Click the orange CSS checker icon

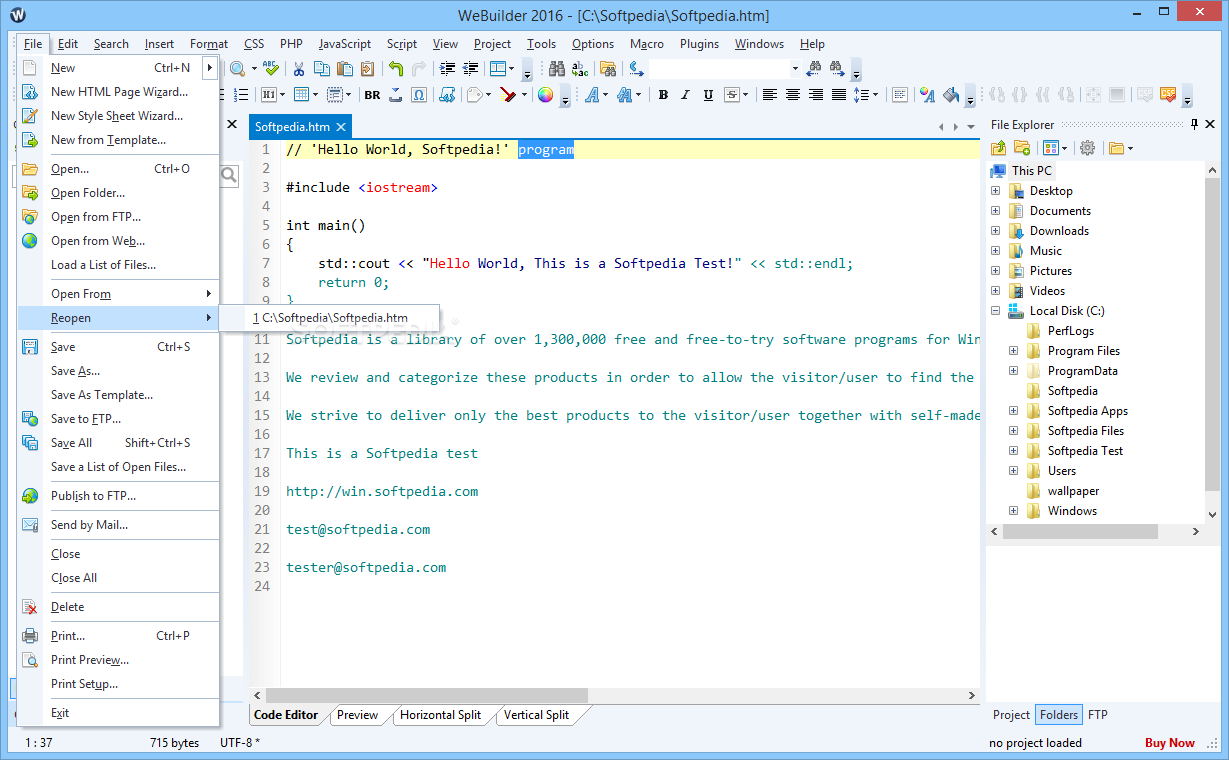pyautogui.click(x=1167, y=94)
